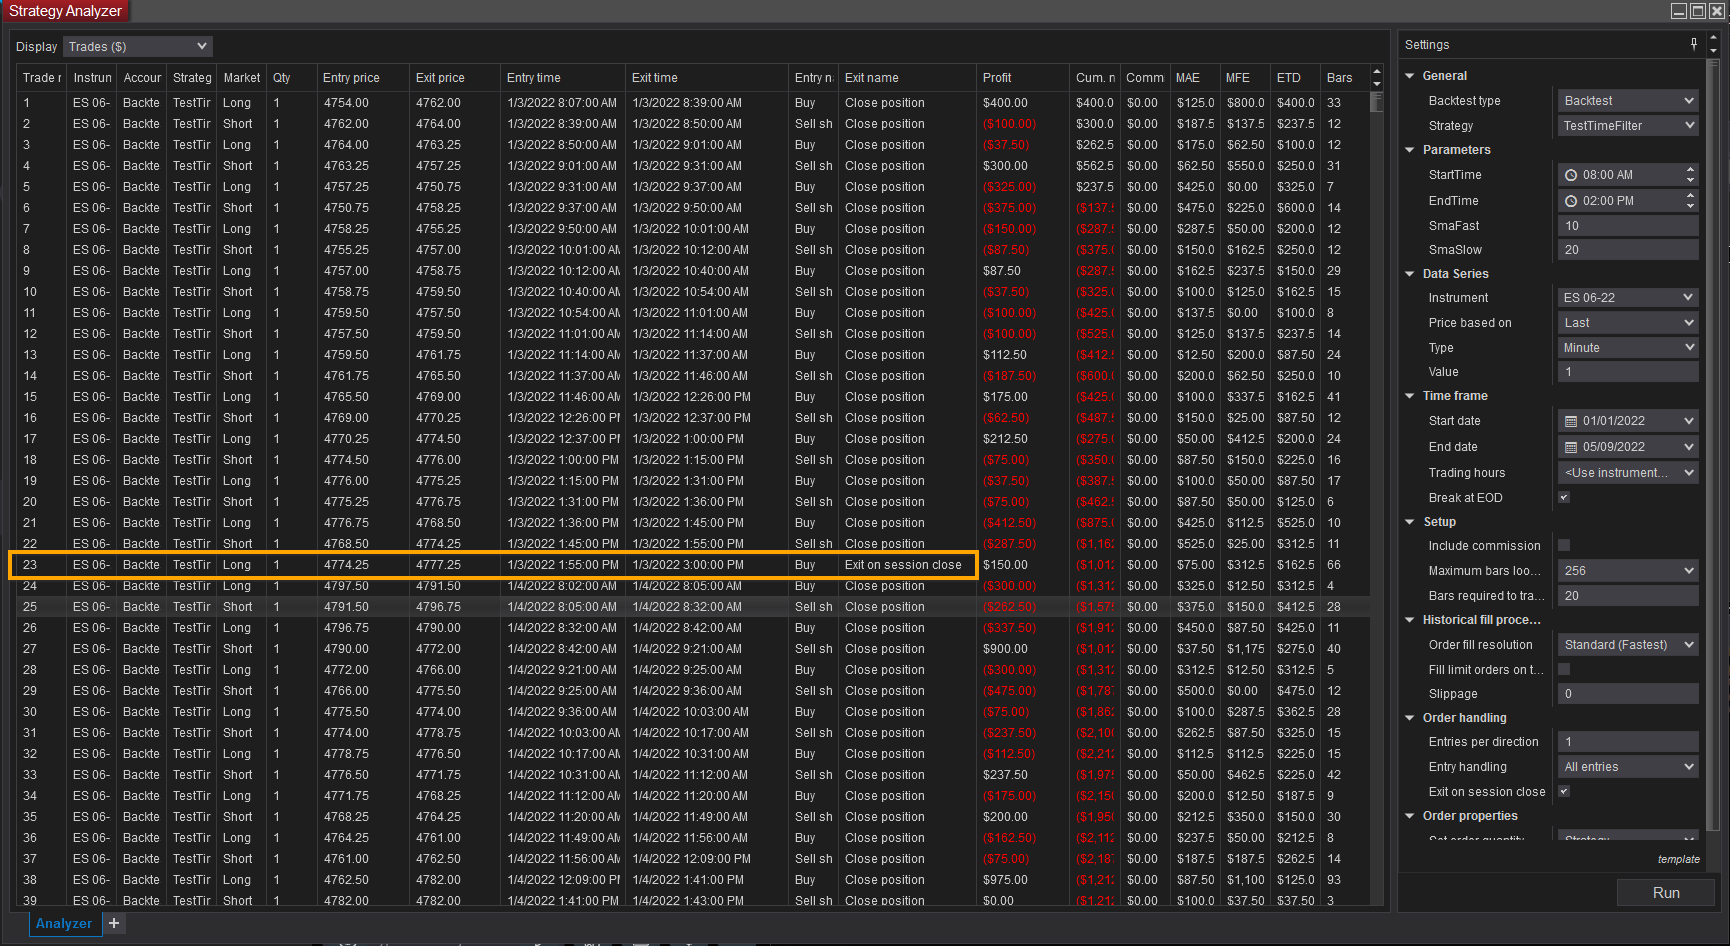Click the StartTime 08:00 AM field
This screenshot has width=1730, height=946.
(x=1628, y=175)
